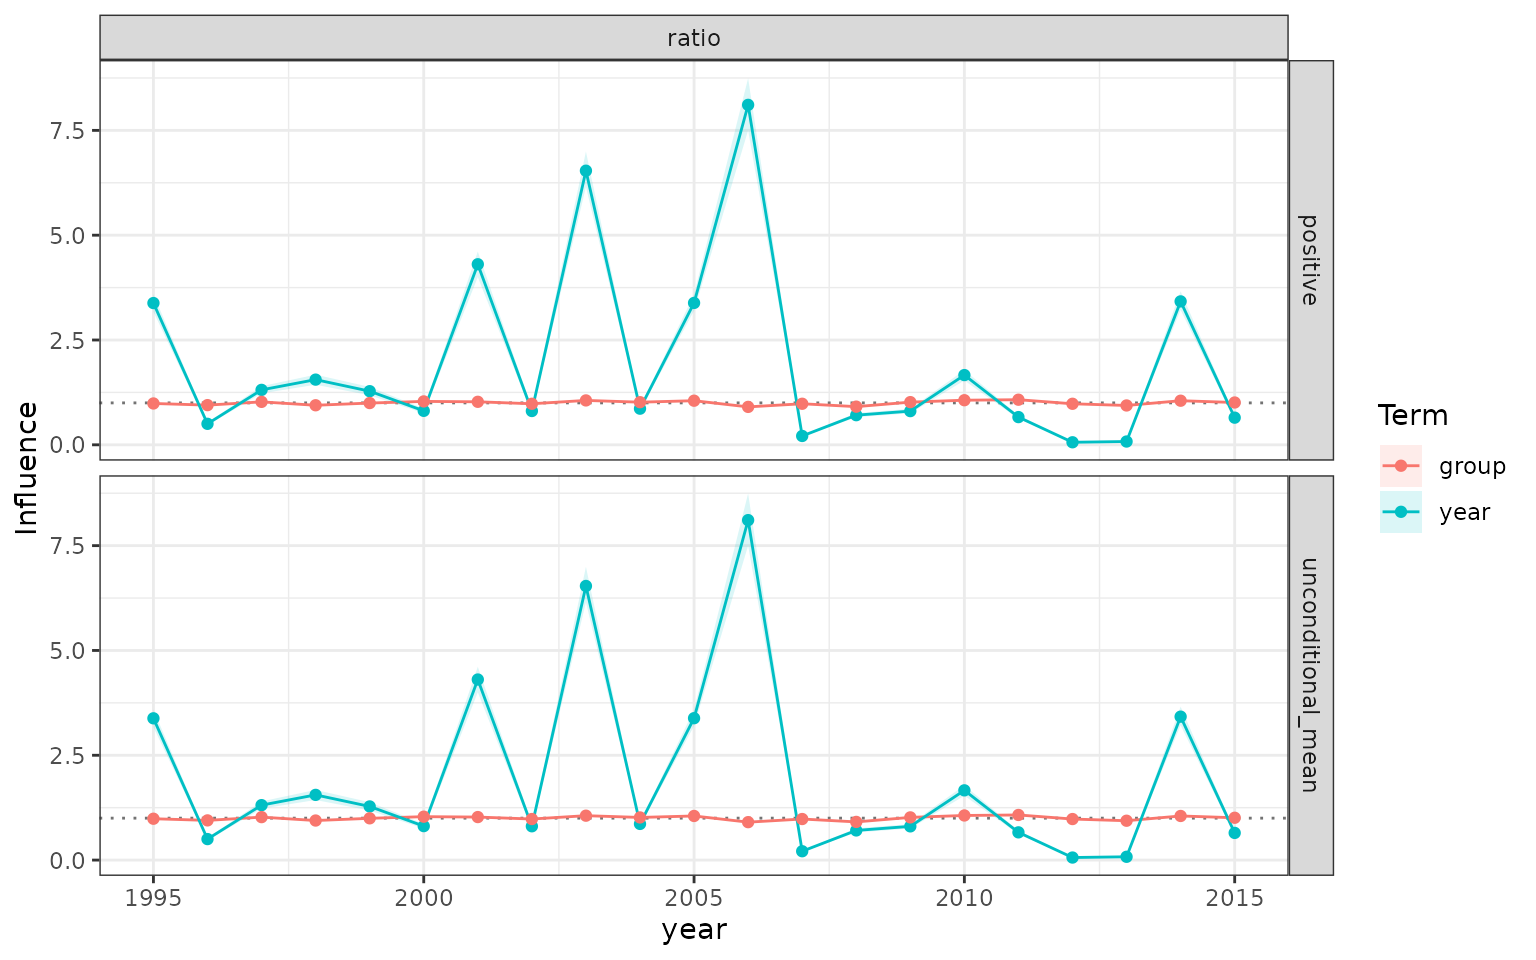This screenshot has width=1536, height=960.
Task: Click the 1995 year point in positive panel
Action: 153,303
